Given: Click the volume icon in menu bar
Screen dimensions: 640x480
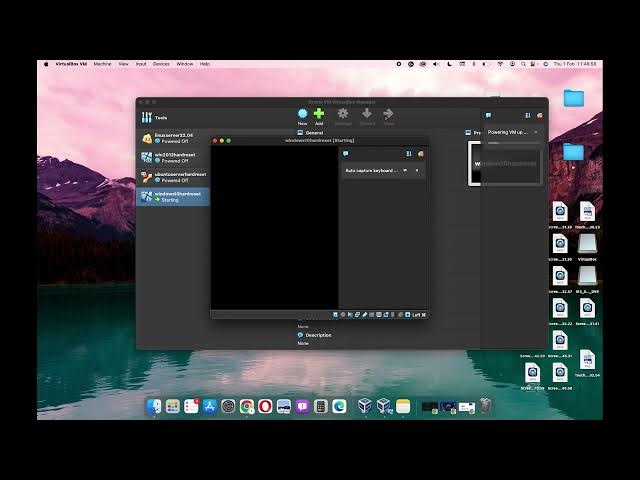Looking at the screenshot, I should (436, 64).
